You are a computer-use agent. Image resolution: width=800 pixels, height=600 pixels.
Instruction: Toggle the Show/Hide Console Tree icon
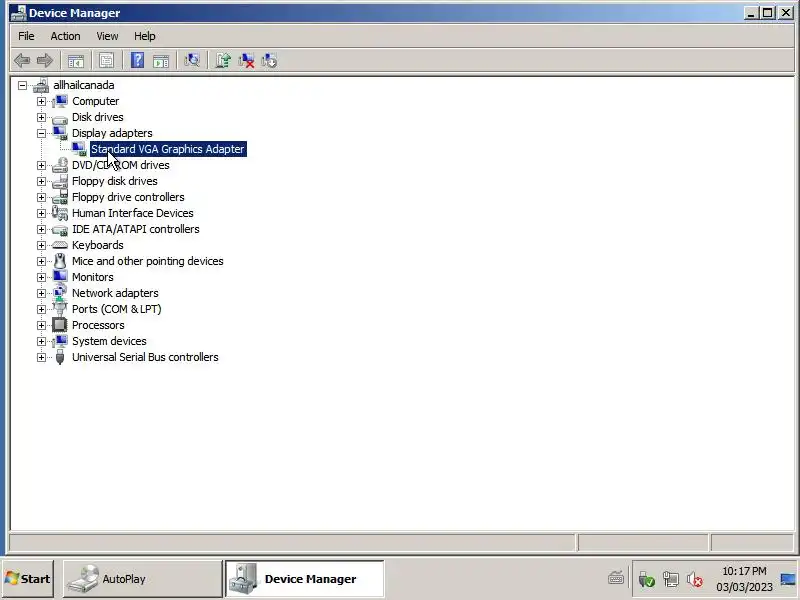point(76,61)
